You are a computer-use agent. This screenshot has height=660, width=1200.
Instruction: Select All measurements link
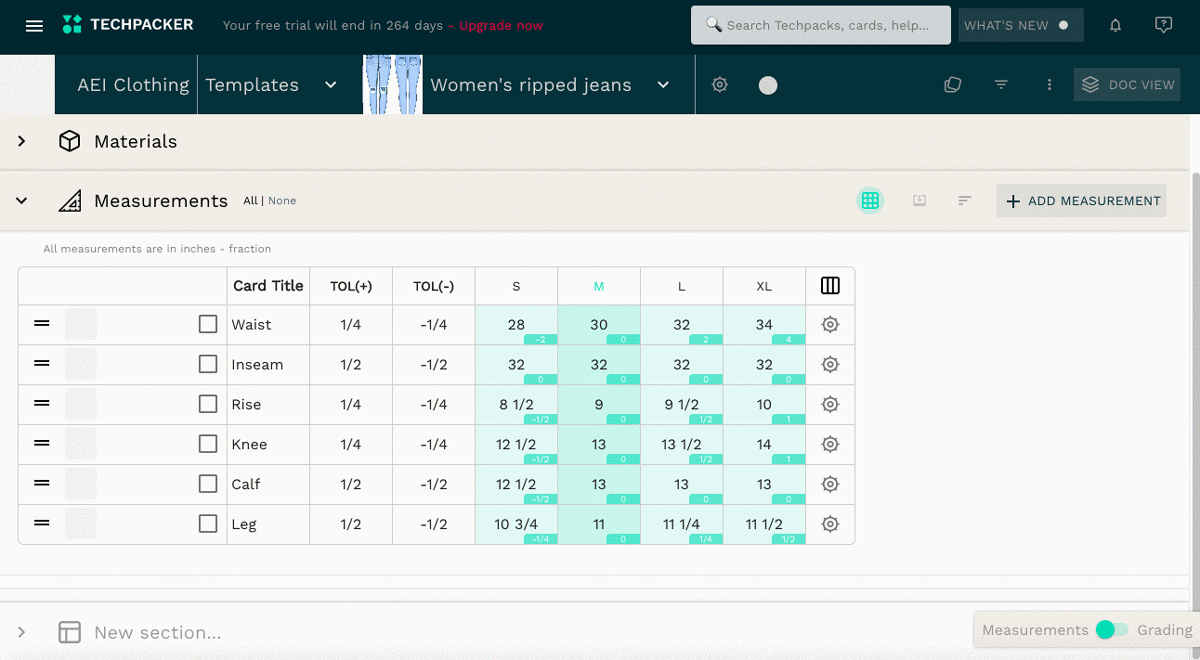[x=250, y=201]
